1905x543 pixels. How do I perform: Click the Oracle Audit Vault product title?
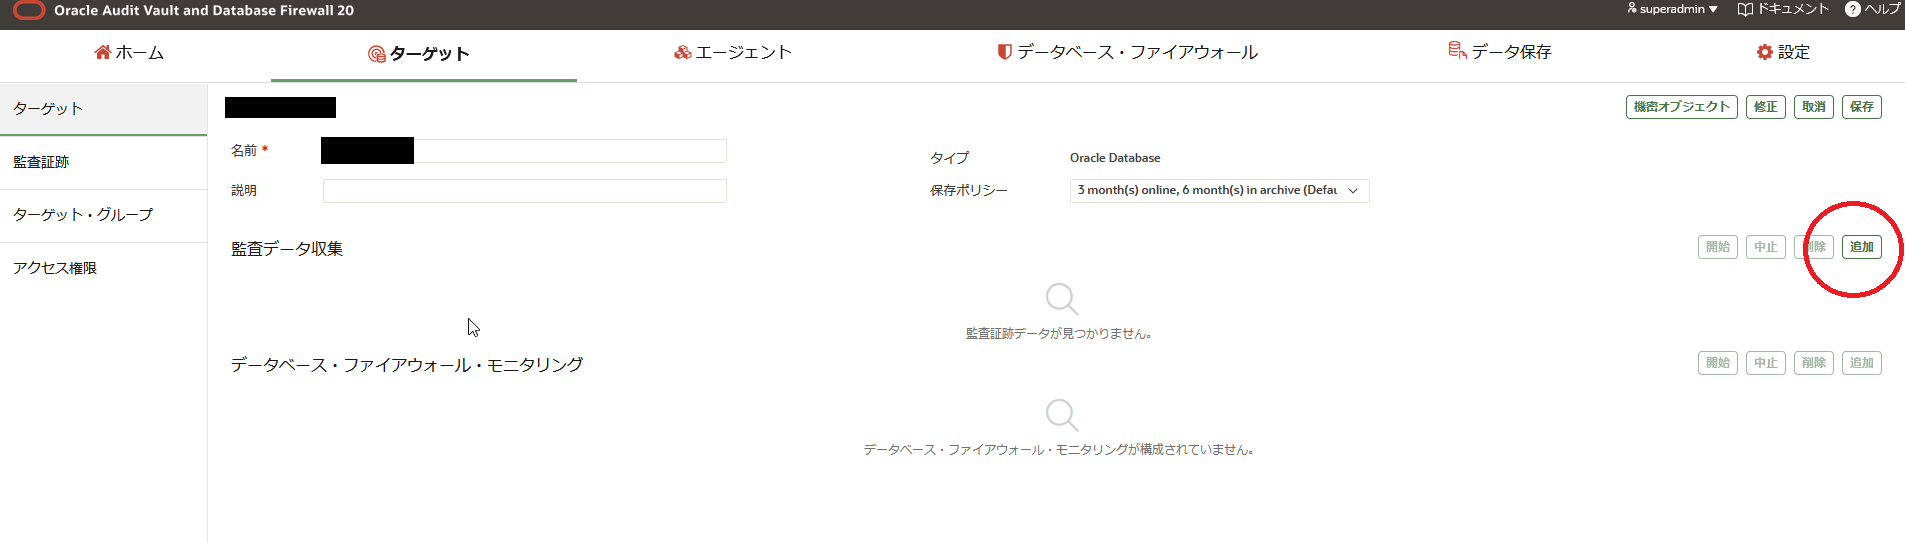(x=204, y=10)
